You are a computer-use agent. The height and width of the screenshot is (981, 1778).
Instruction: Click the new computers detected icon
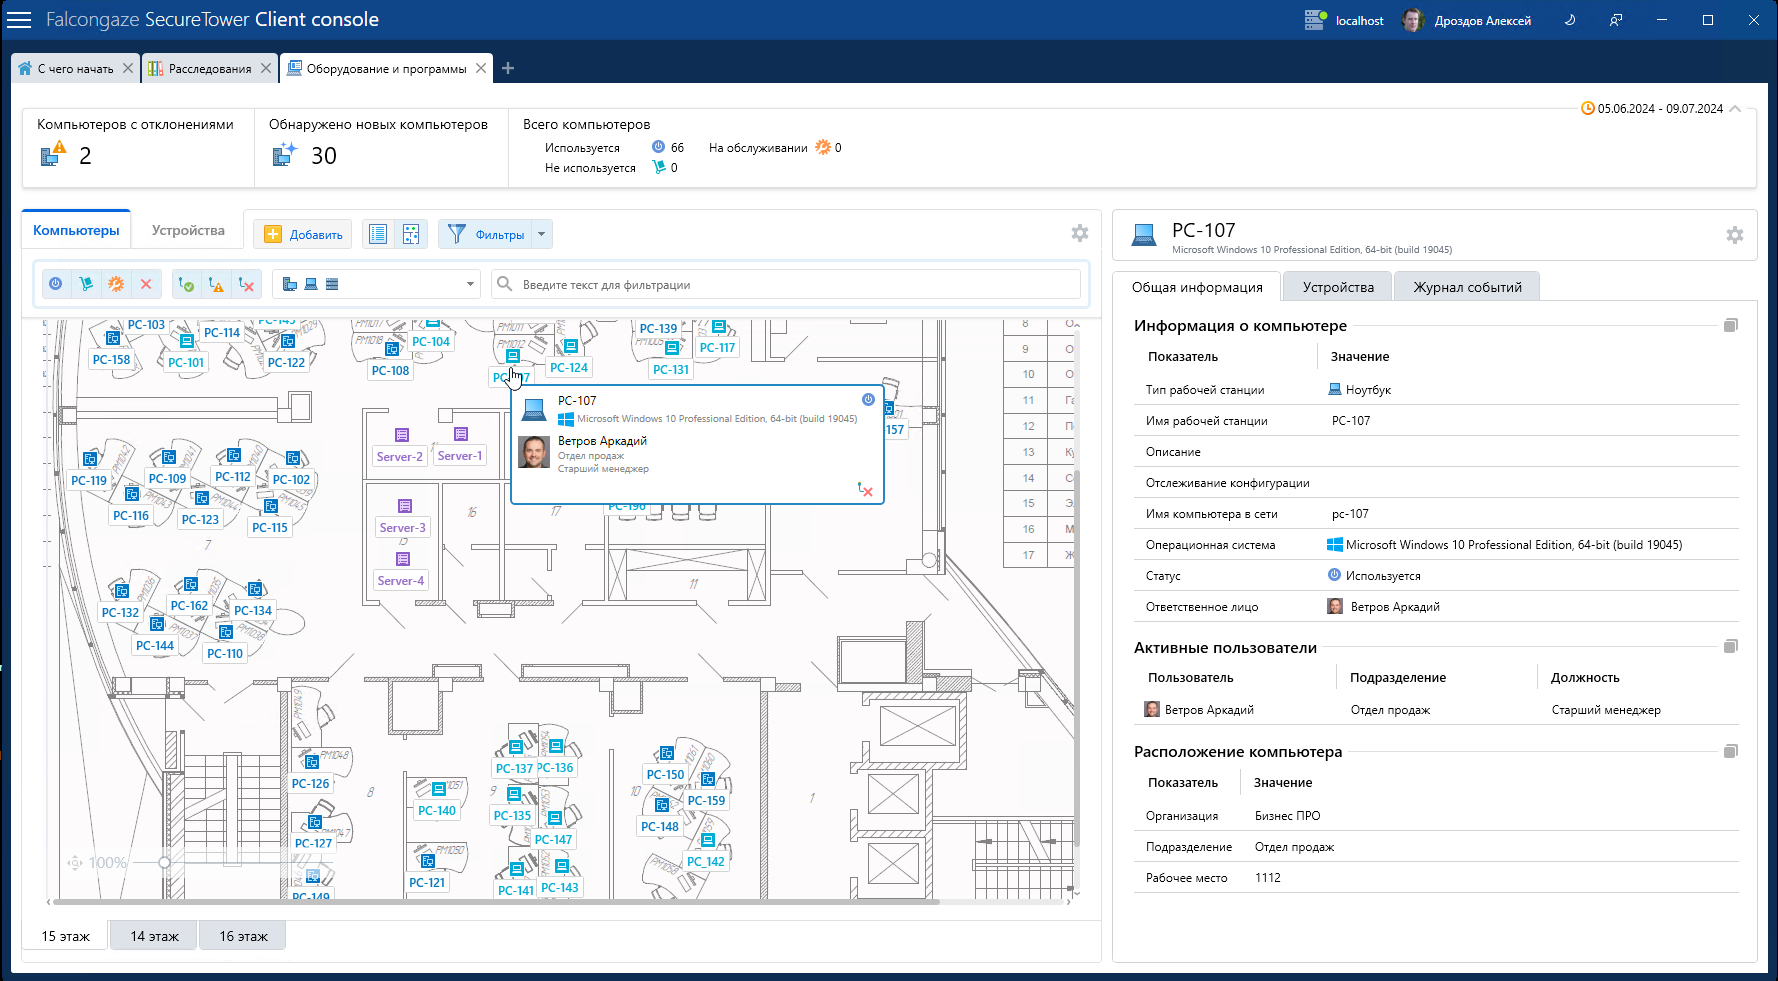285,154
